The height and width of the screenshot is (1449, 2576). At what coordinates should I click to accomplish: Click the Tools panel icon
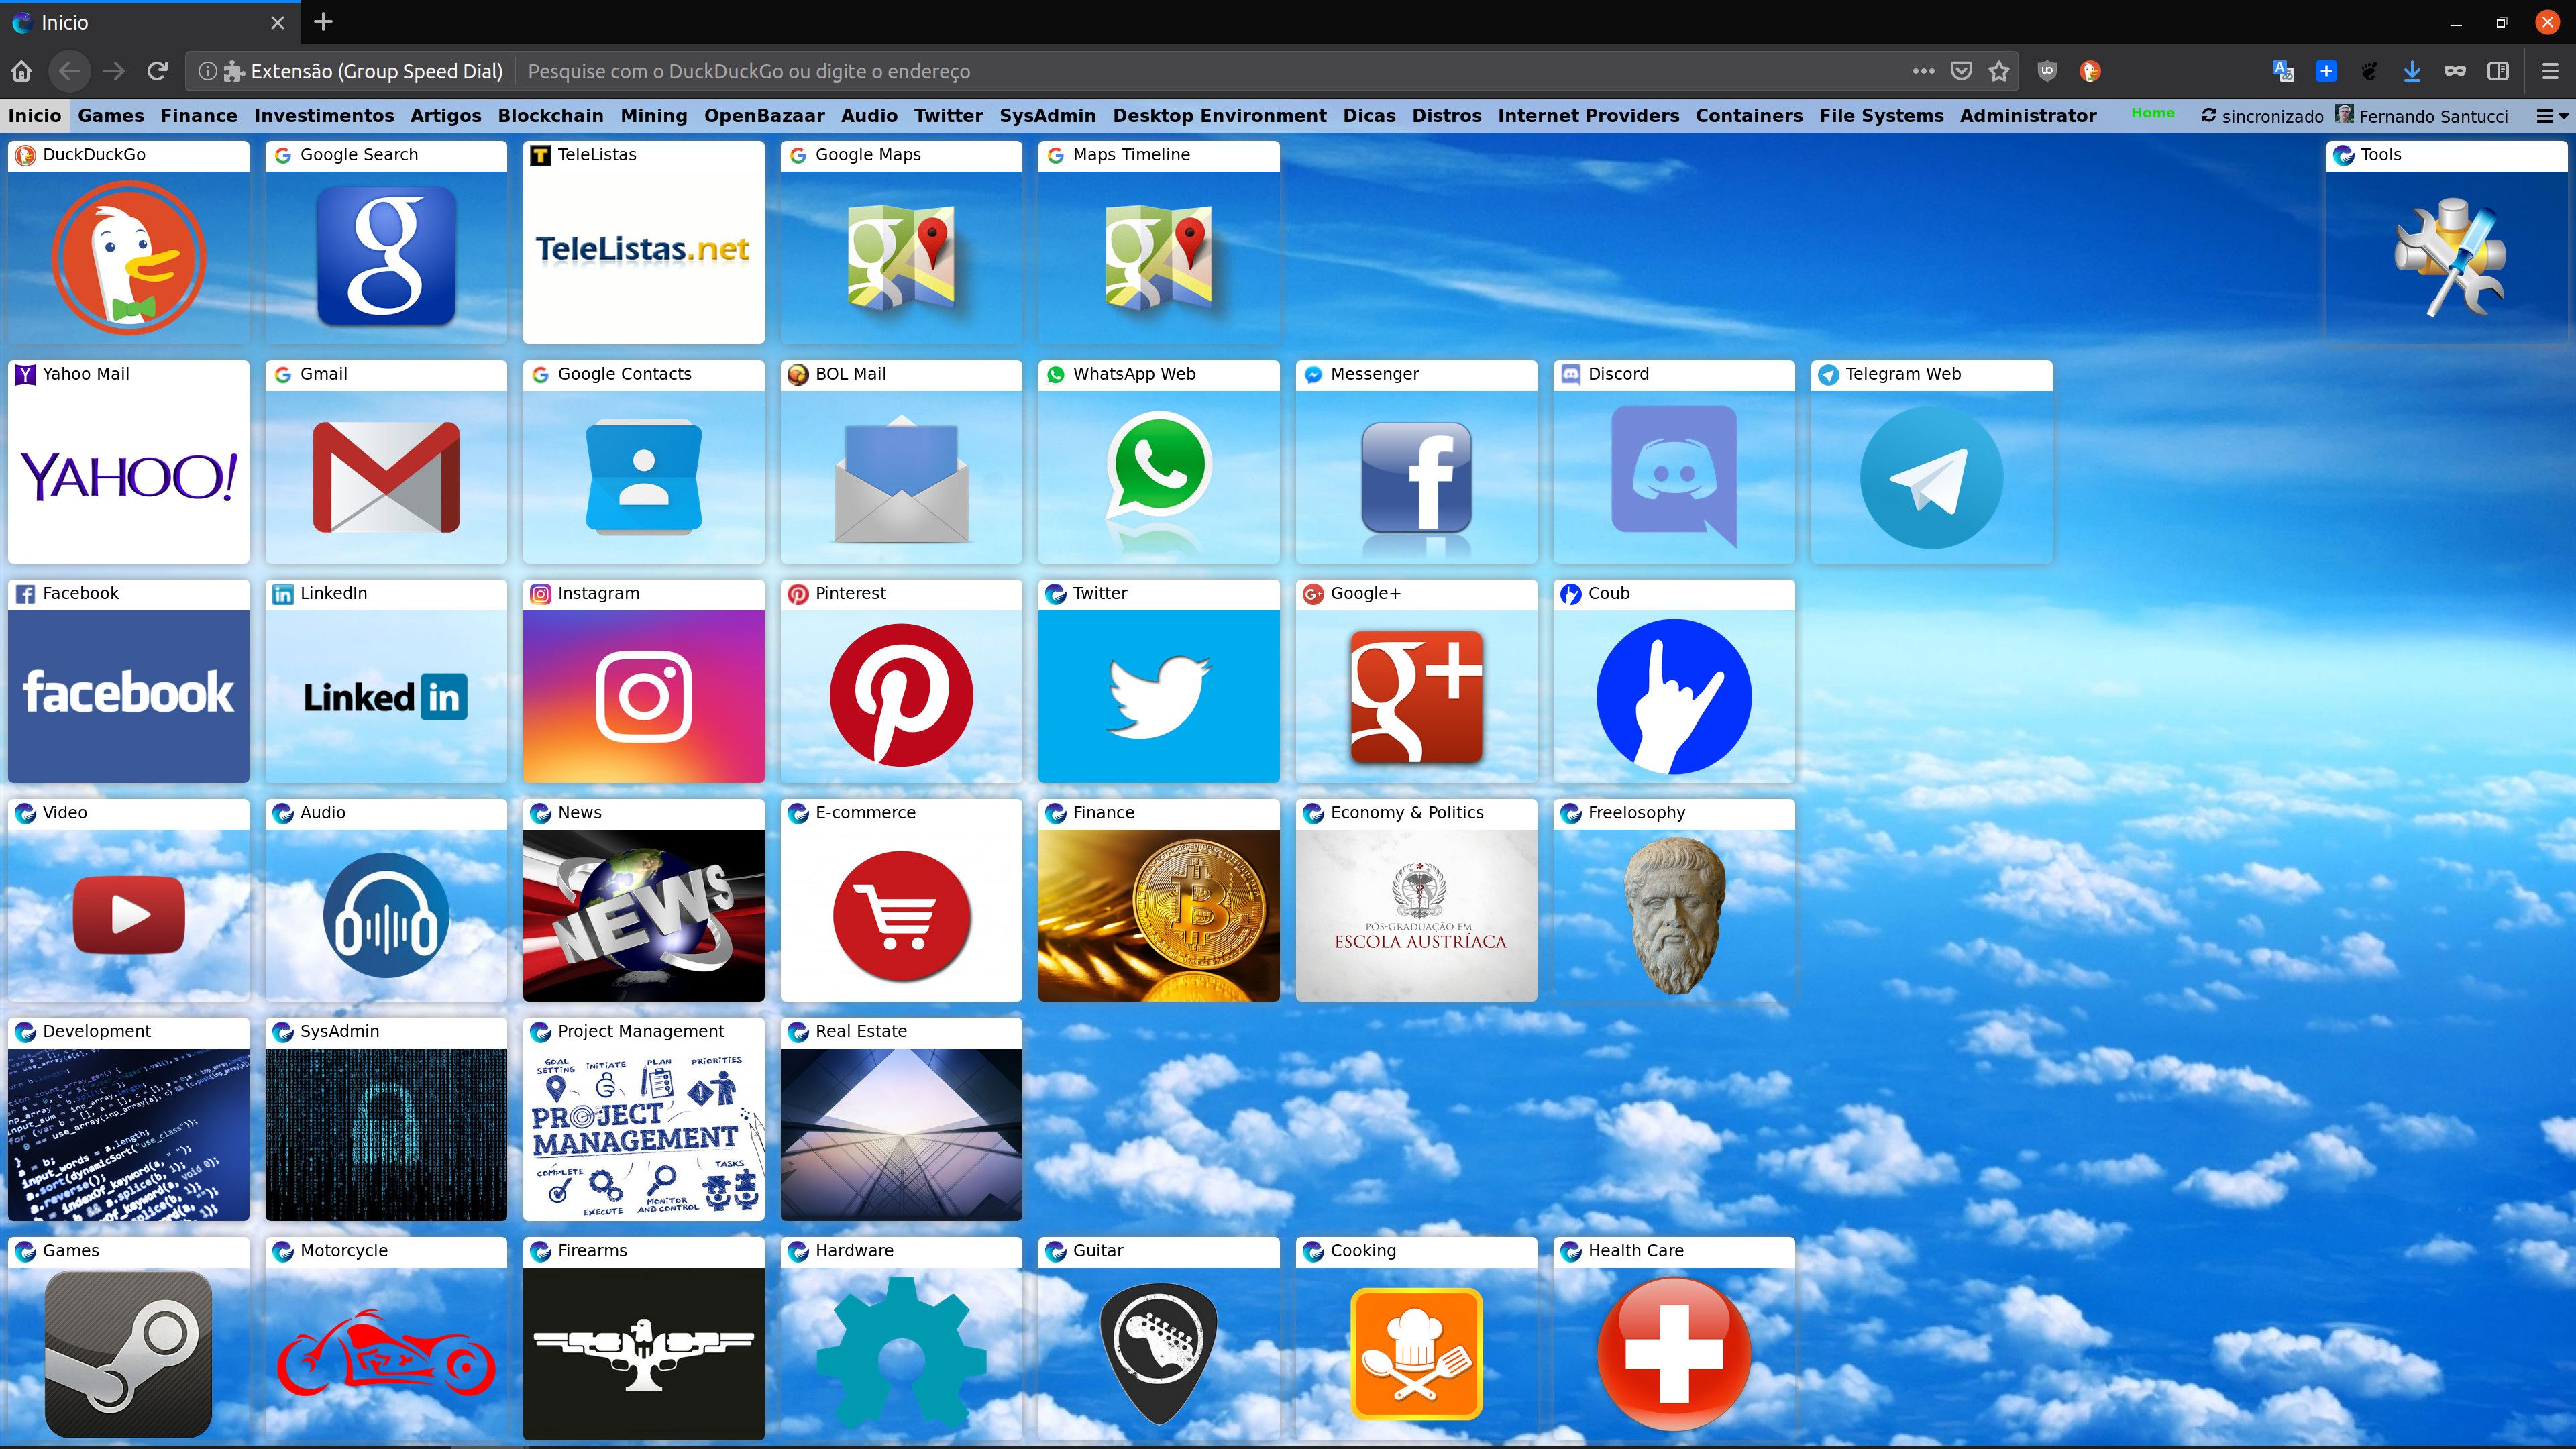coord(2447,255)
